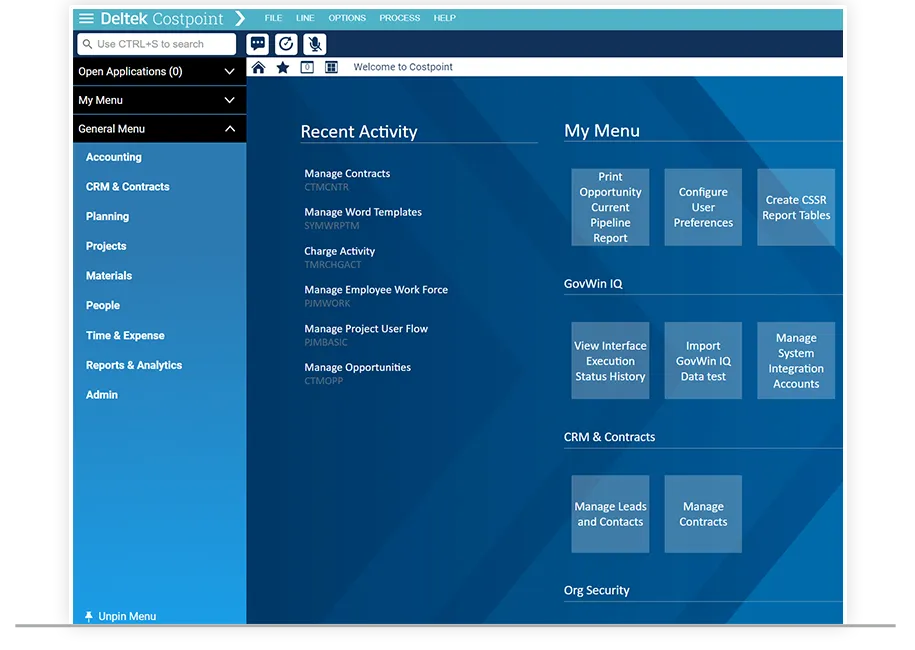Click the Configure User Preferences tile
The height and width of the screenshot is (650, 915).
(703, 207)
